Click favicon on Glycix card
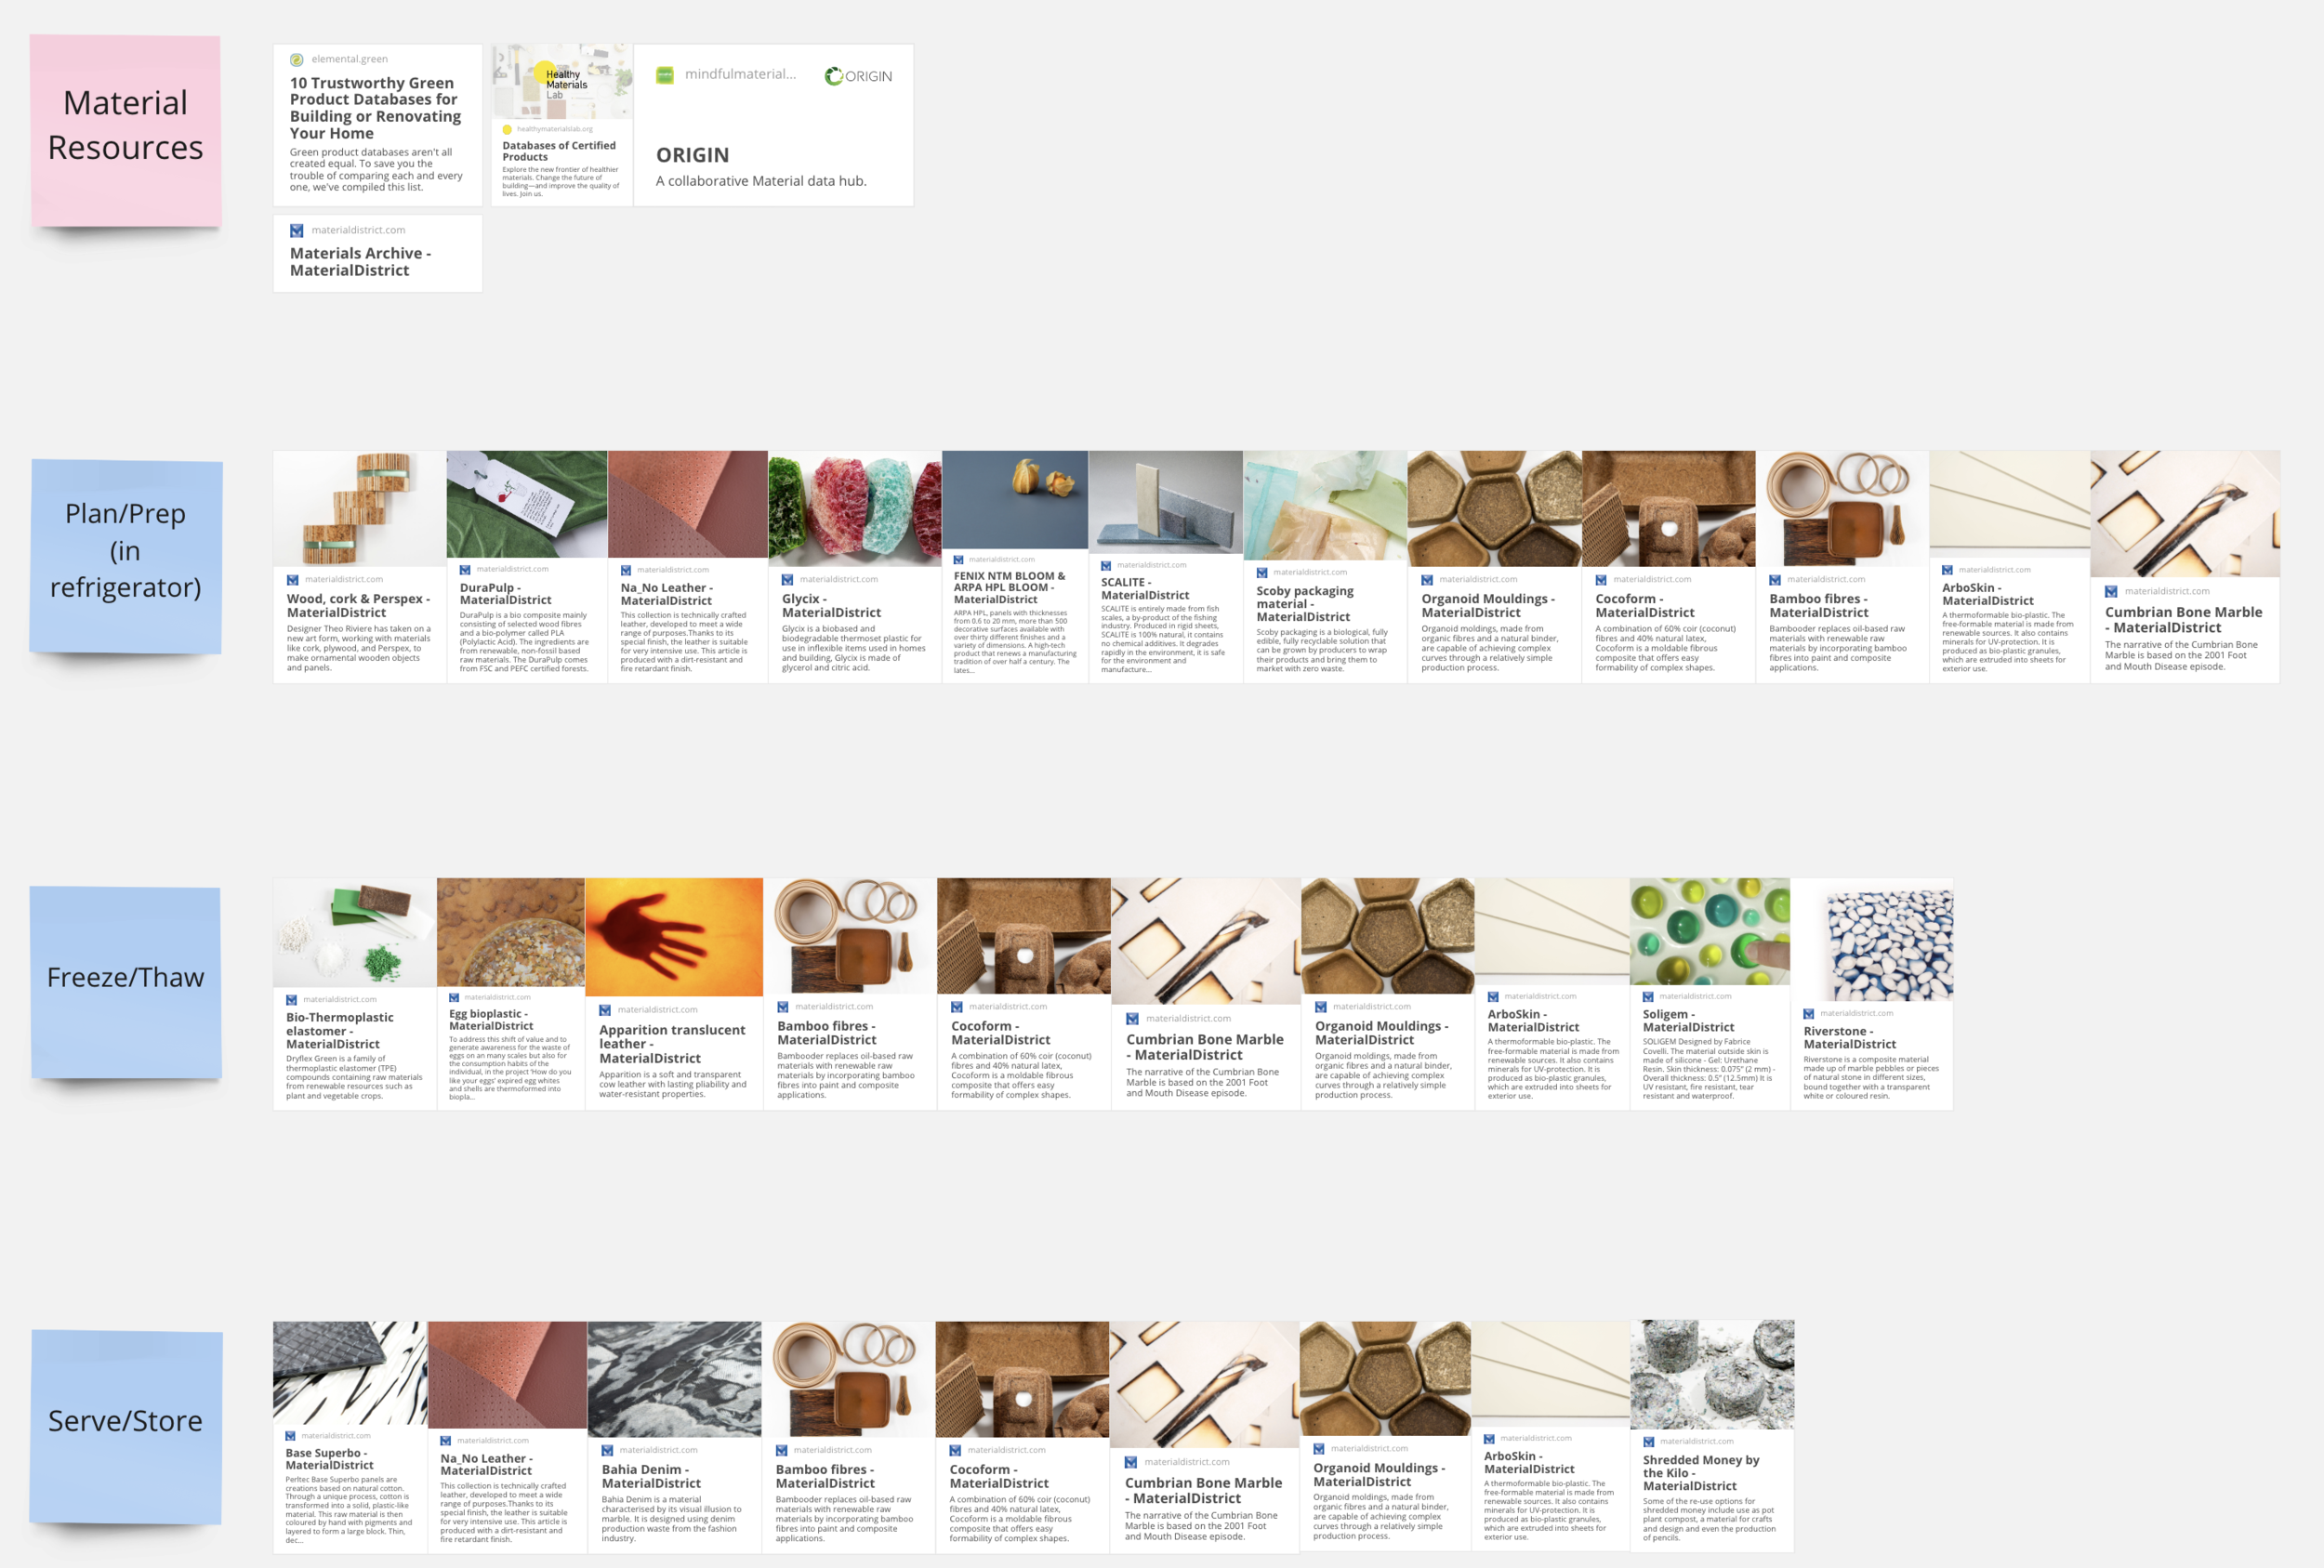The width and height of the screenshot is (2324, 1568). pyautogui.click(x=787, y=580)
